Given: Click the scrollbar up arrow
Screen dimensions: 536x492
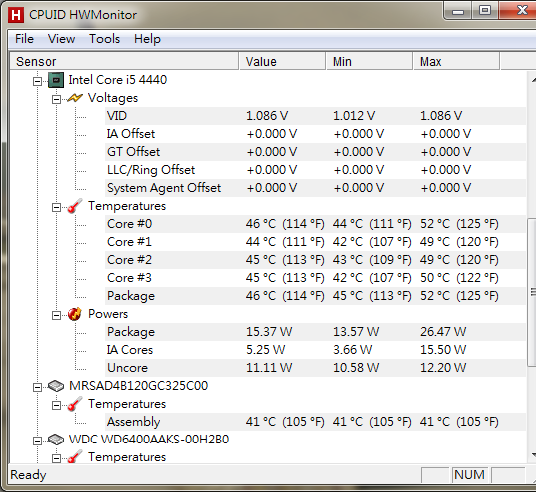Looking at the screenshot, I should [533, 80].
